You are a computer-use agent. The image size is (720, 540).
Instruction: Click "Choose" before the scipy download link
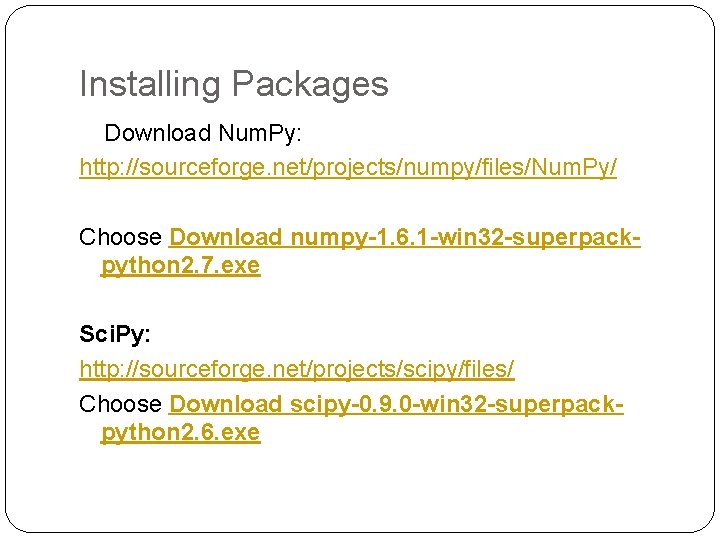coord(120,404)
